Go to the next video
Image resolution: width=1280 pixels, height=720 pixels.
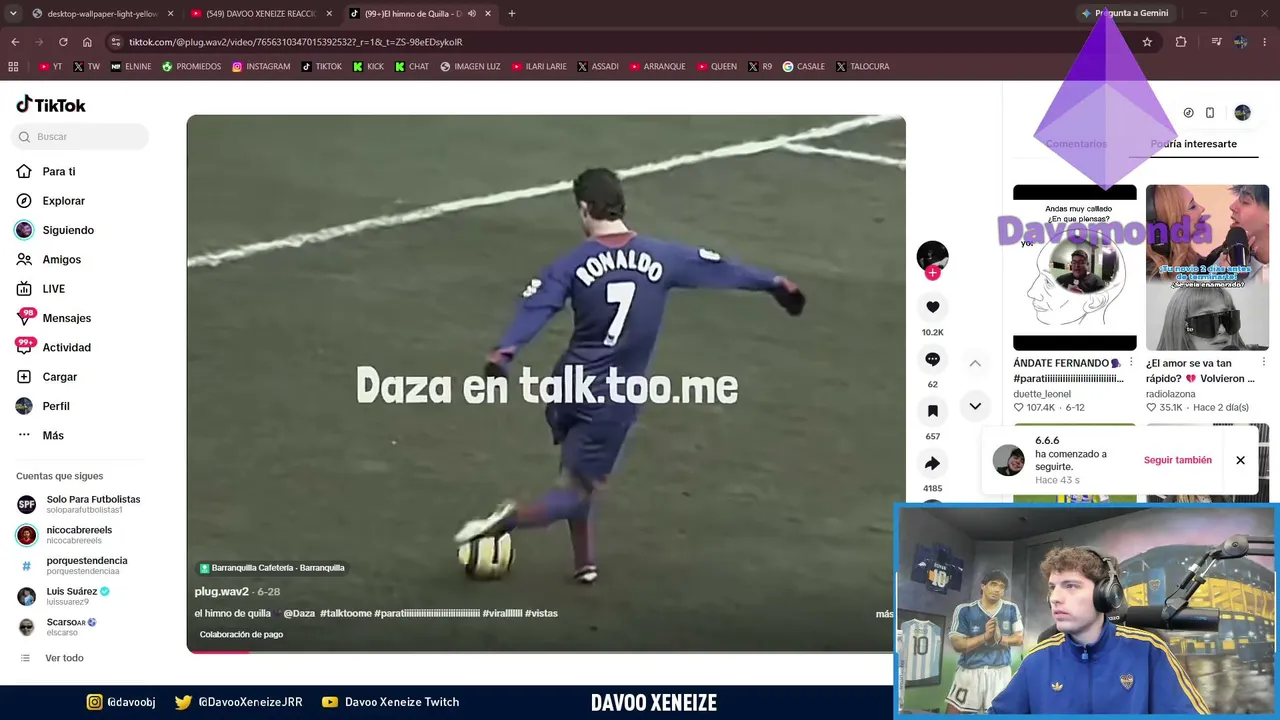coord(975,406)
